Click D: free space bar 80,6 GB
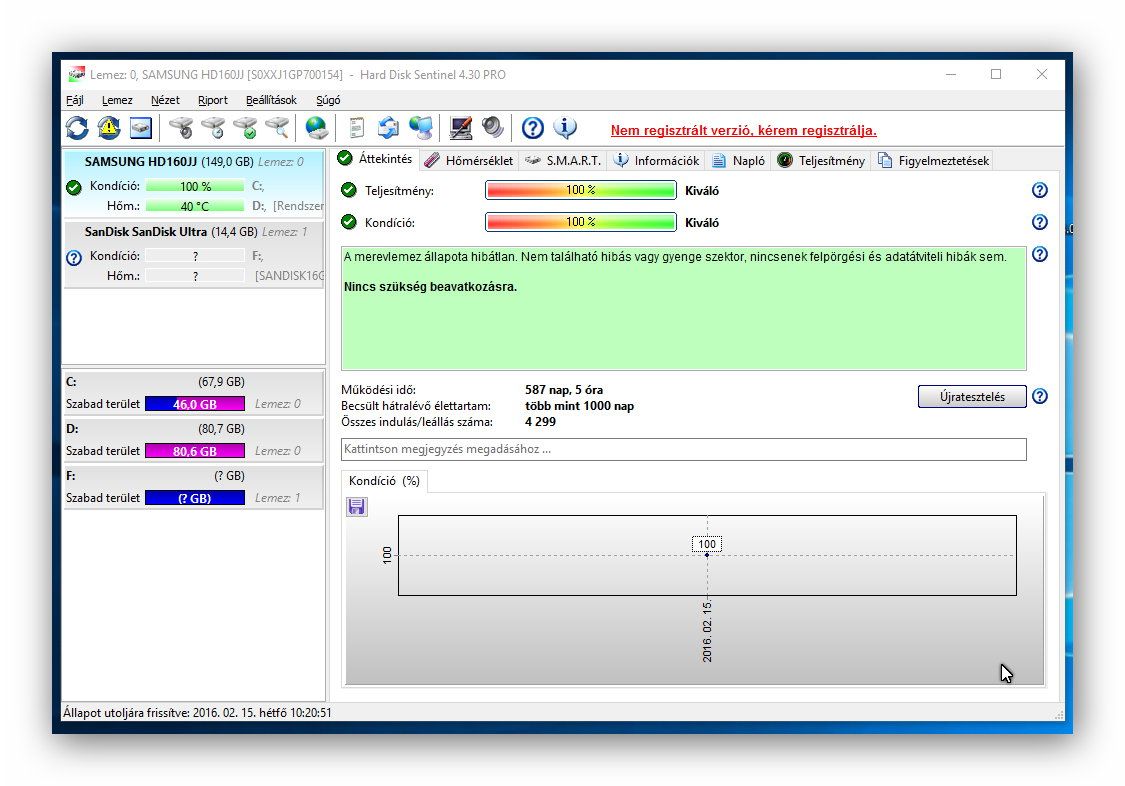 194,451
